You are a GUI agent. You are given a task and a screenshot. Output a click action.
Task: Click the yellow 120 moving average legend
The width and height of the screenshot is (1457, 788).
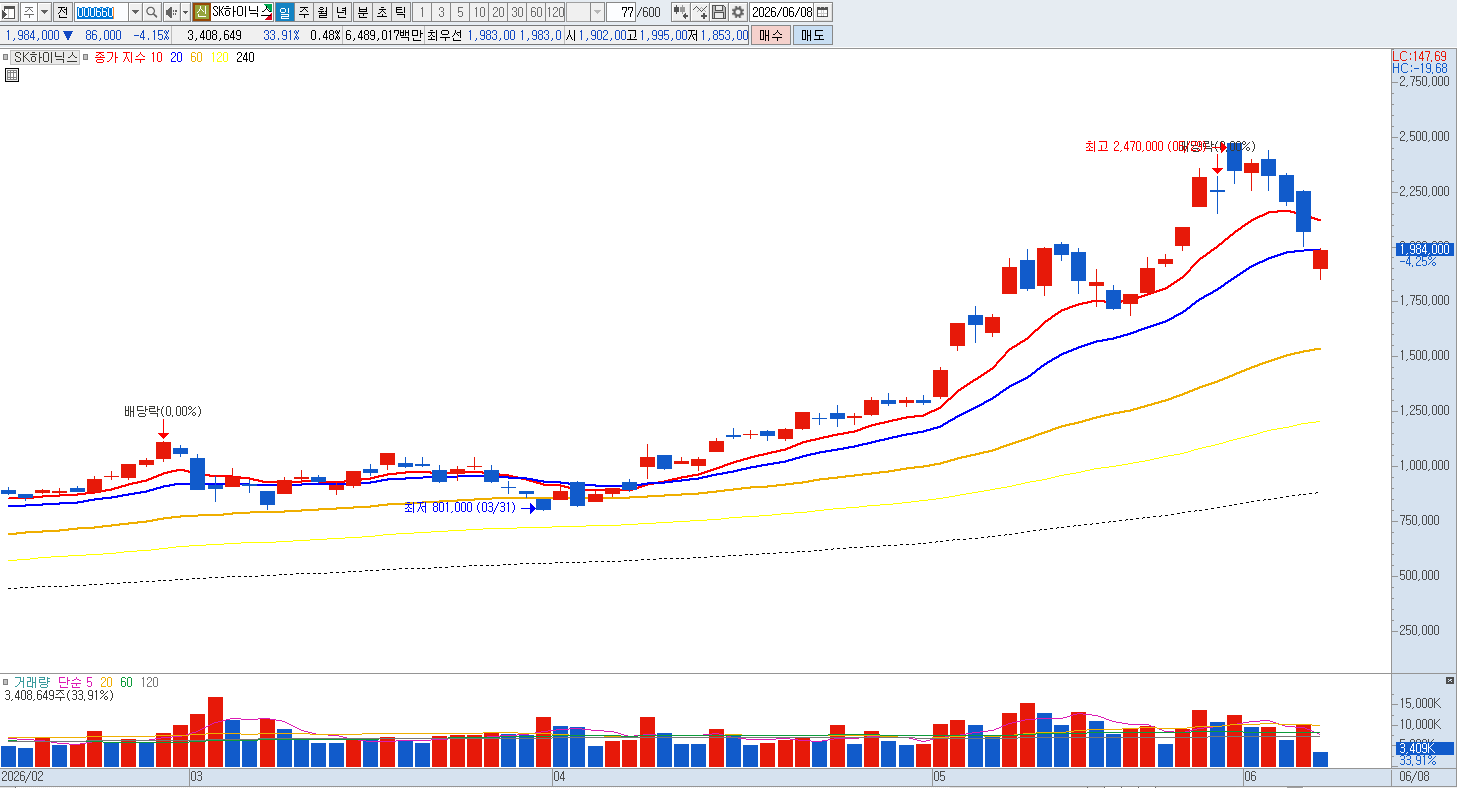(219, 57)
